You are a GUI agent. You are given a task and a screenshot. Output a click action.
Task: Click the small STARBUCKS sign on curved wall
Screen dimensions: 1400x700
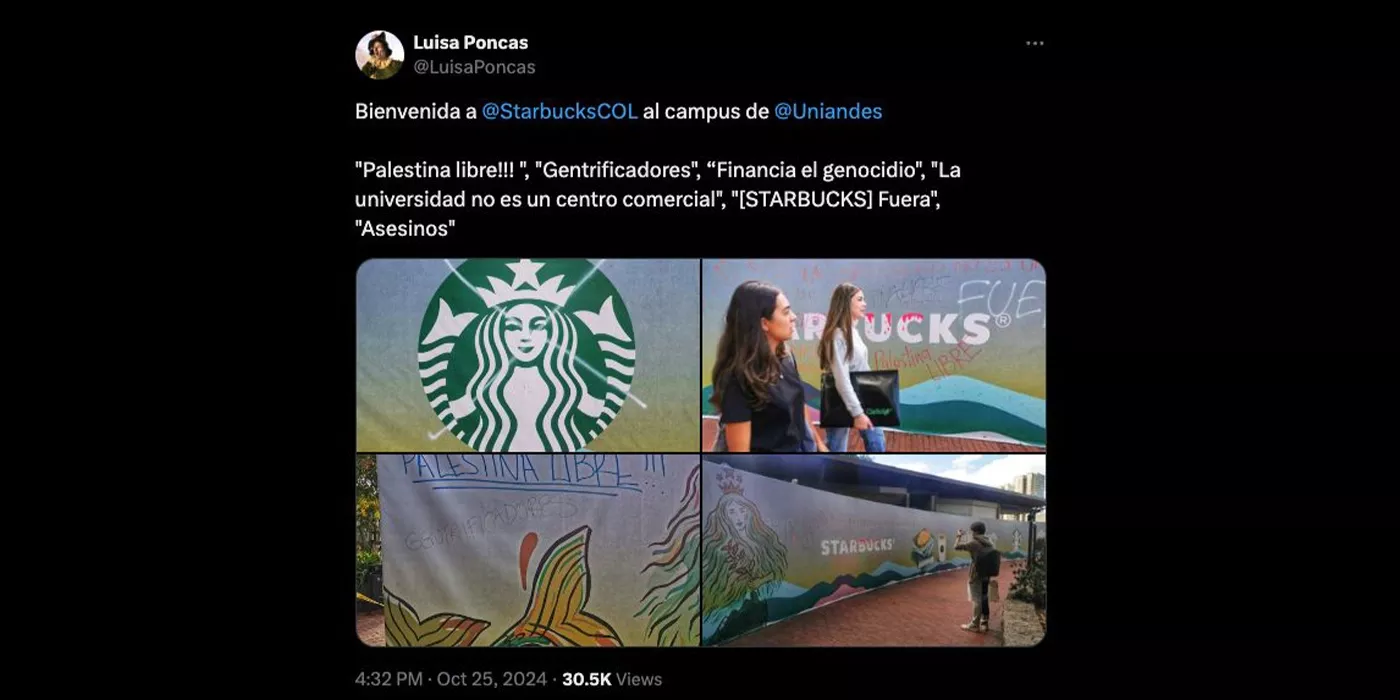point(857,546)
